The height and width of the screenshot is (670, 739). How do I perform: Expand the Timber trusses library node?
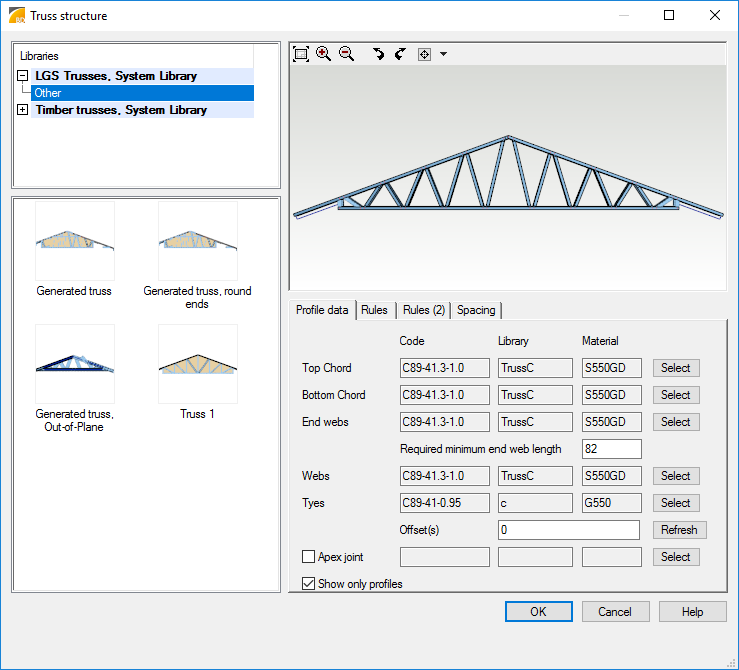click(23, 110)
